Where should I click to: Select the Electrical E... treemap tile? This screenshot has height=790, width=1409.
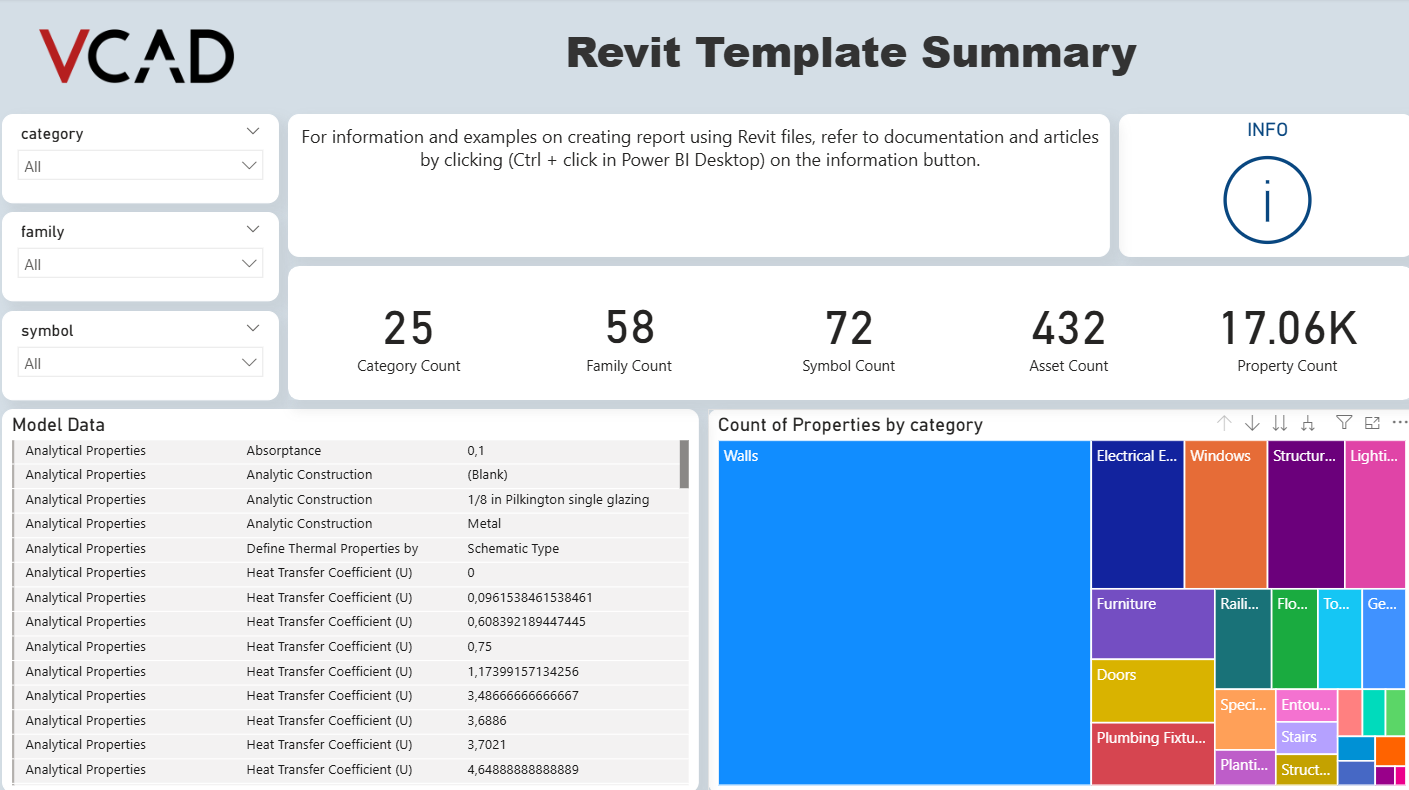pyautogui.click(x=1137, y=514)
